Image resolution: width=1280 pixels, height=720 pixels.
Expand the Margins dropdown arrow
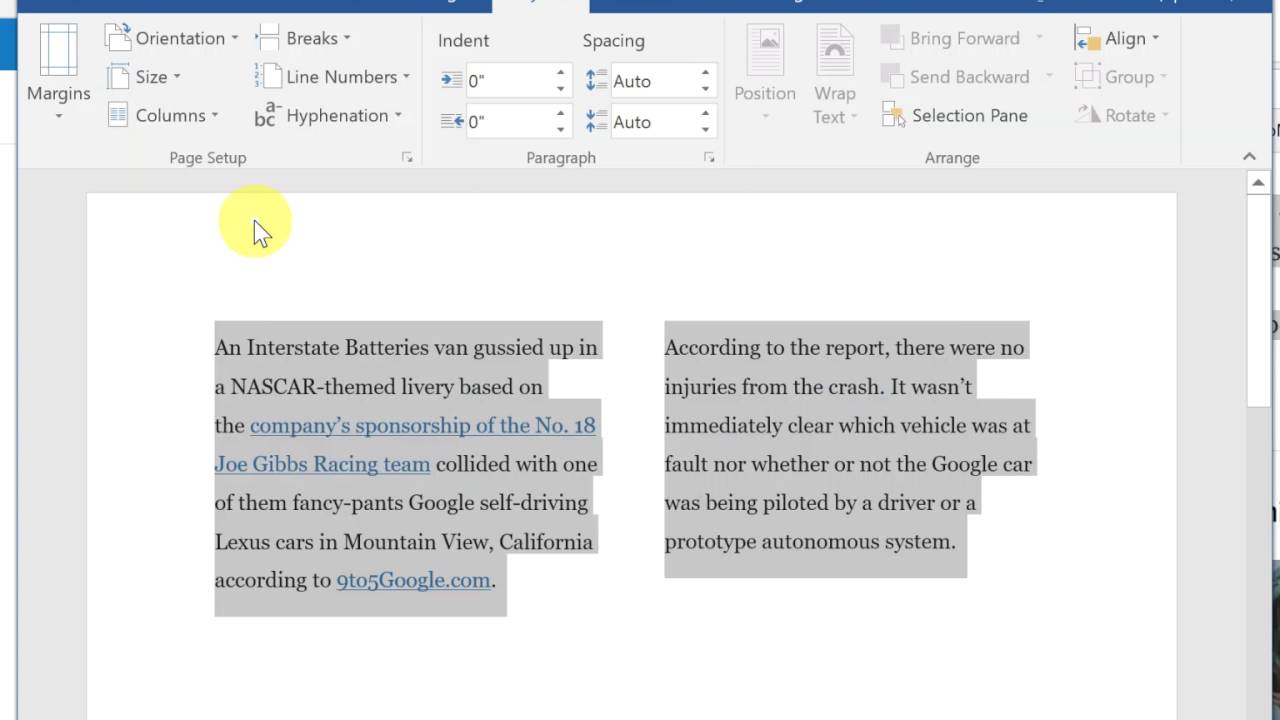click(x=58, y=117)
